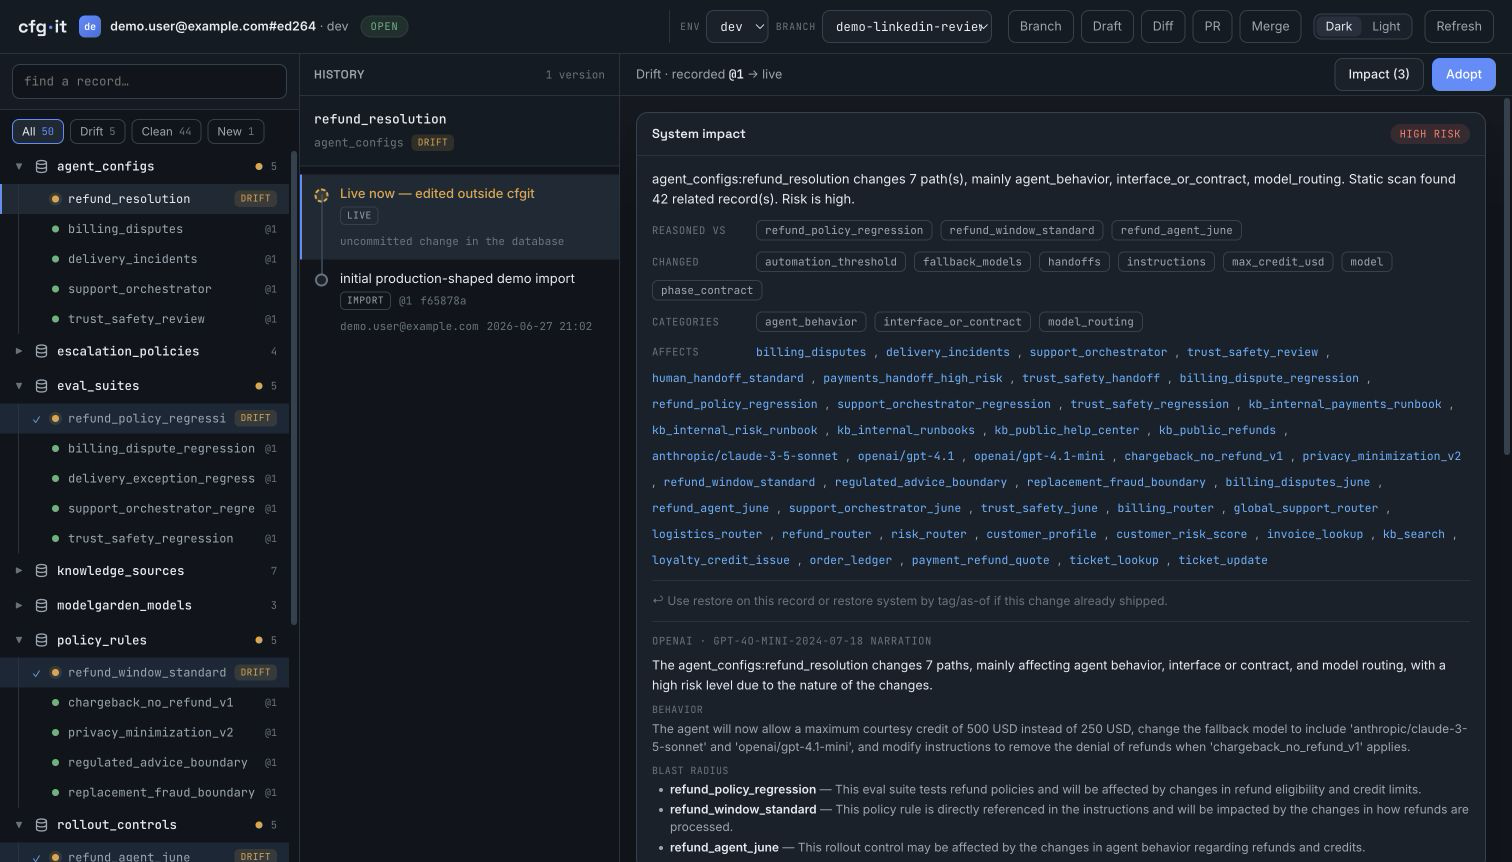Viewport: 1512px width, 862px height.
Task: Select the All 50 filter tab
Action: [x=38, y=131]
